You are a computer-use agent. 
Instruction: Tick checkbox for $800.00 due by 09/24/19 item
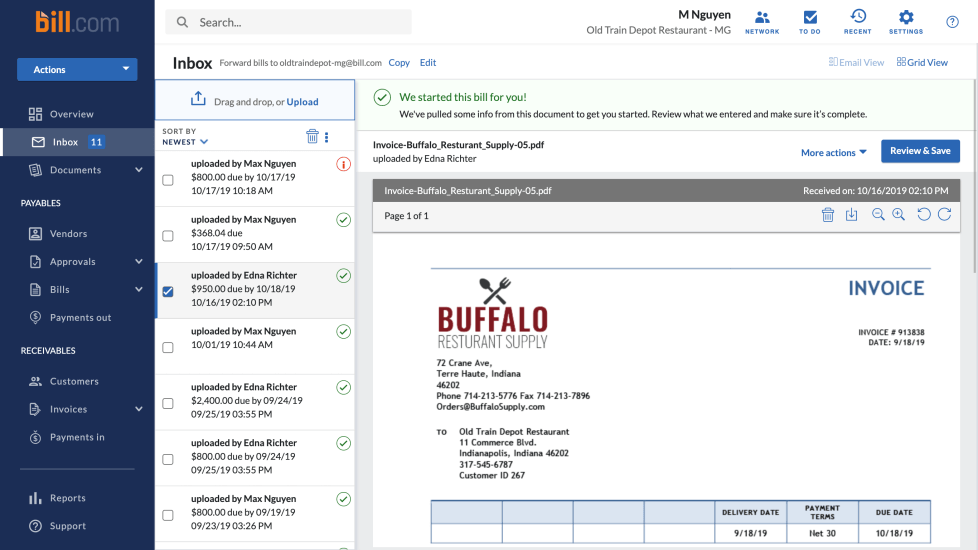tap(168, 460)
